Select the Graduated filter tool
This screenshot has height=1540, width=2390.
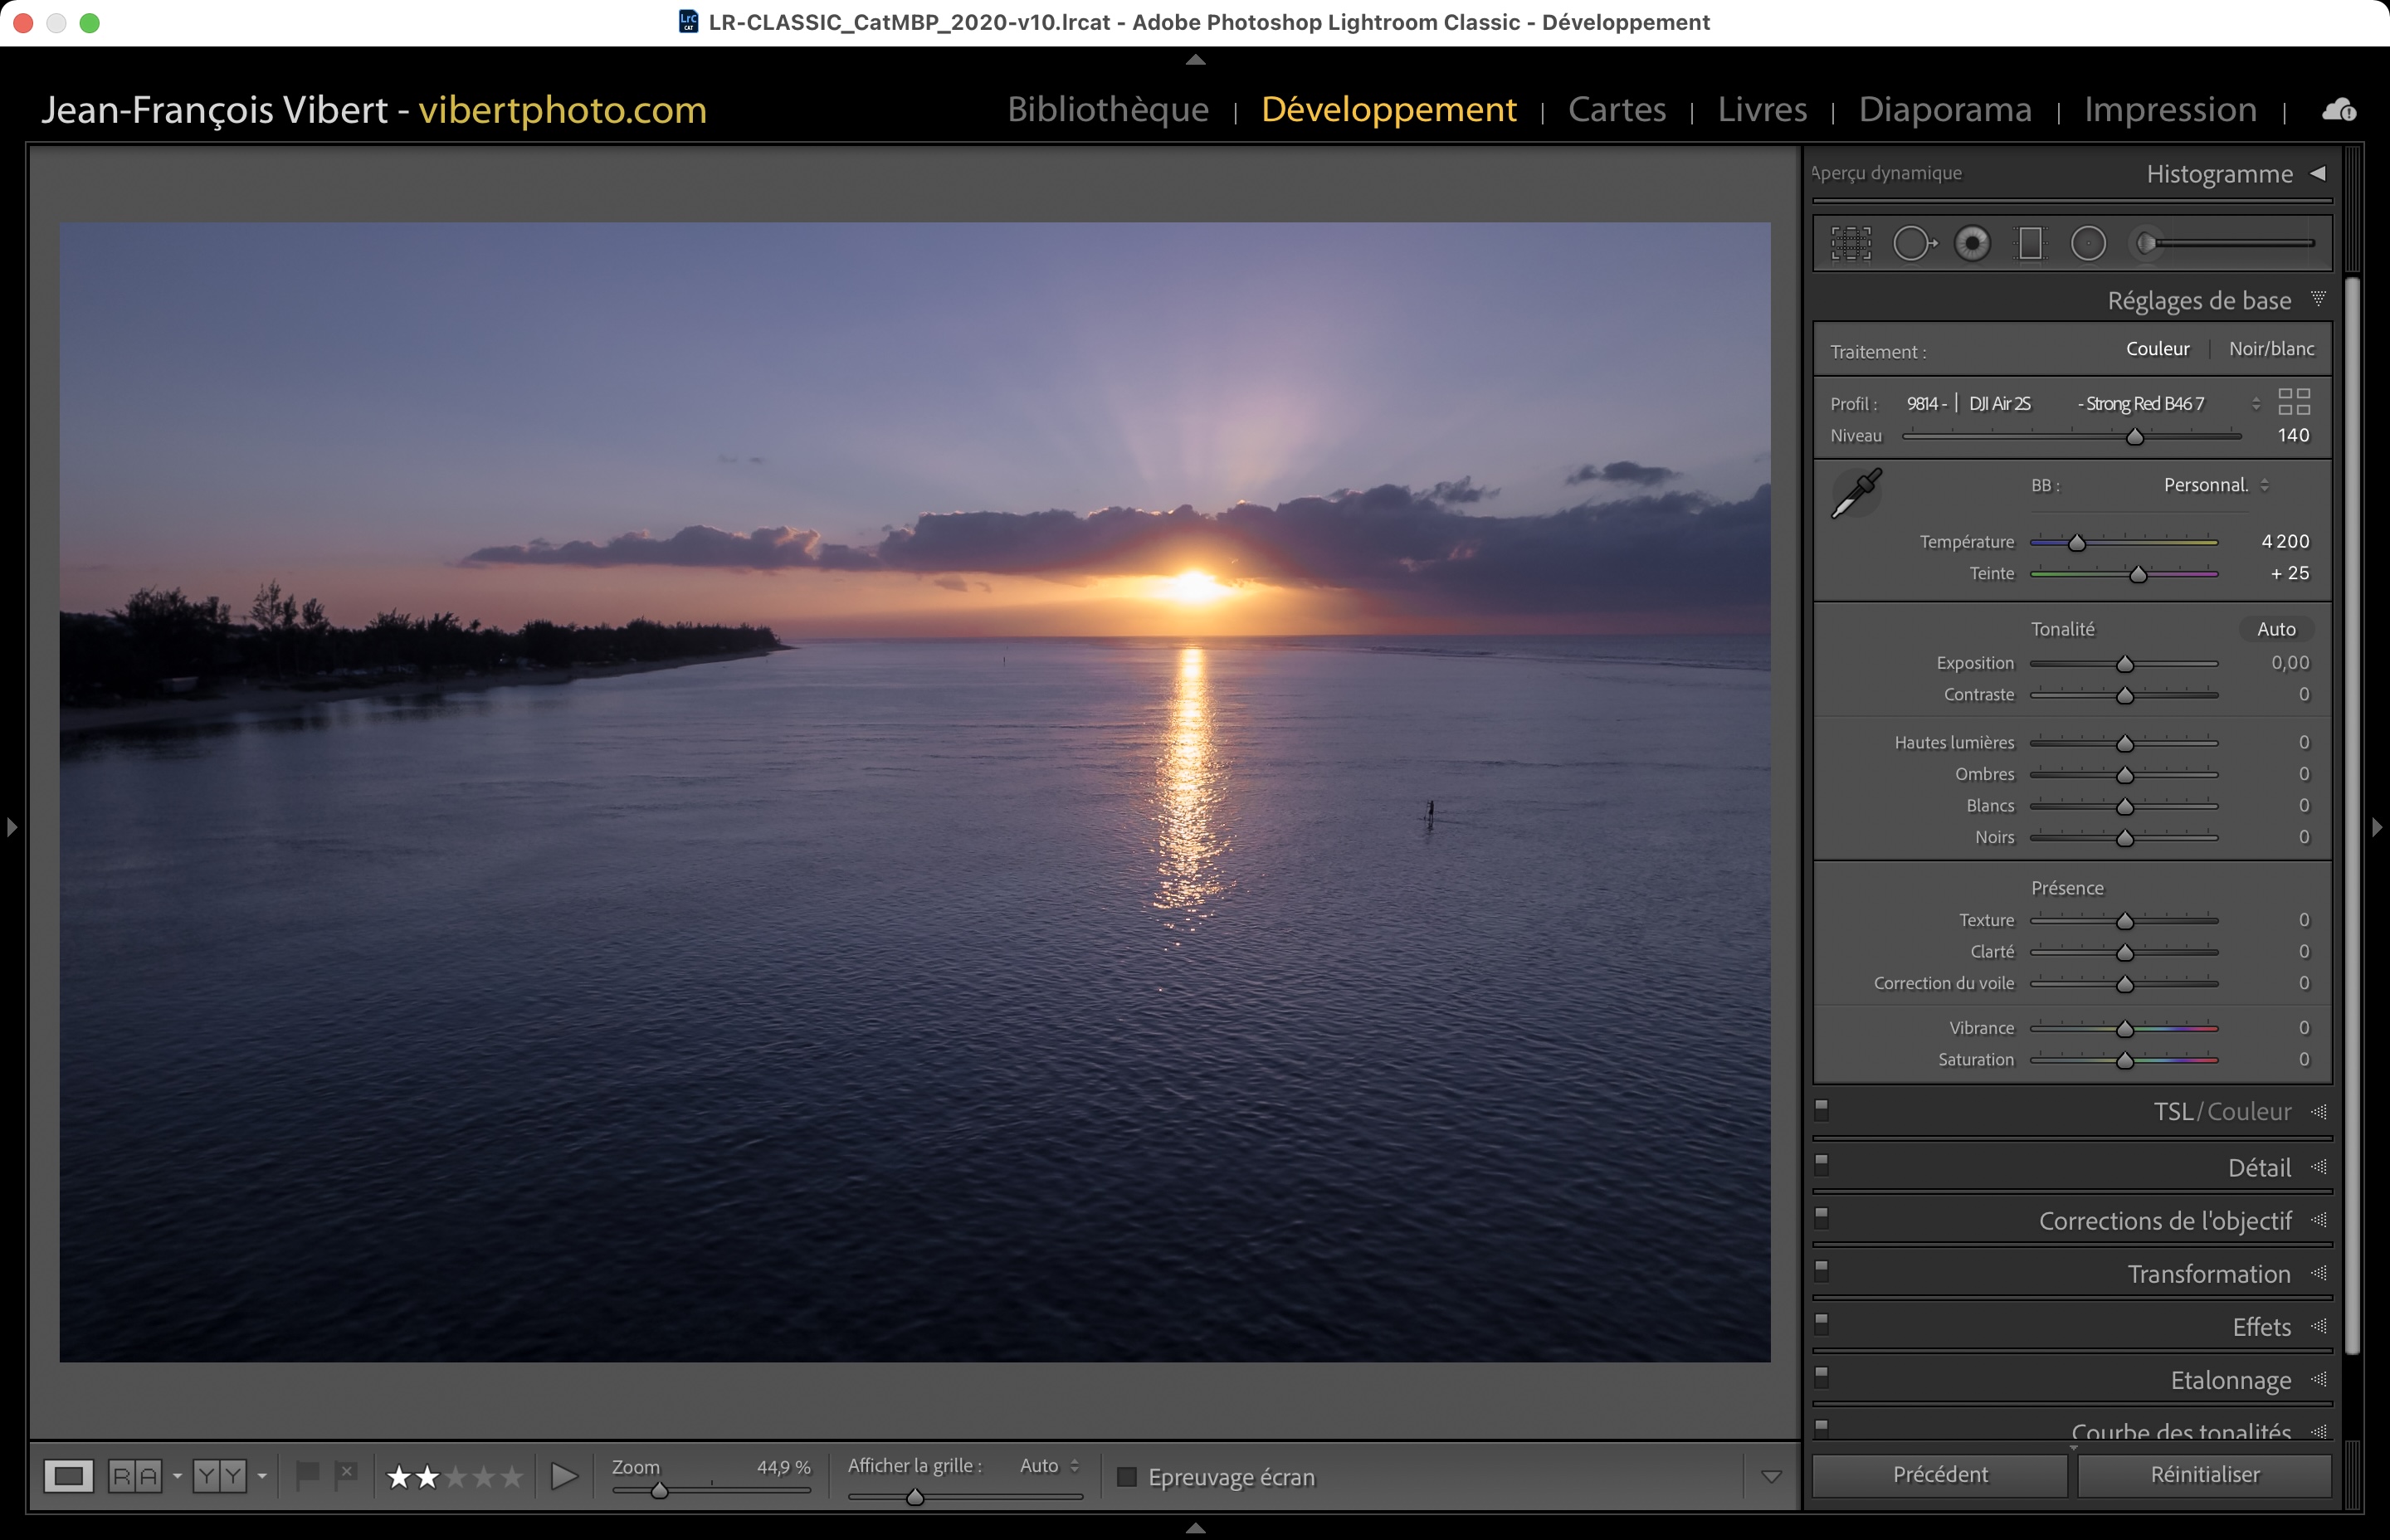click(x=2030, y=243)
